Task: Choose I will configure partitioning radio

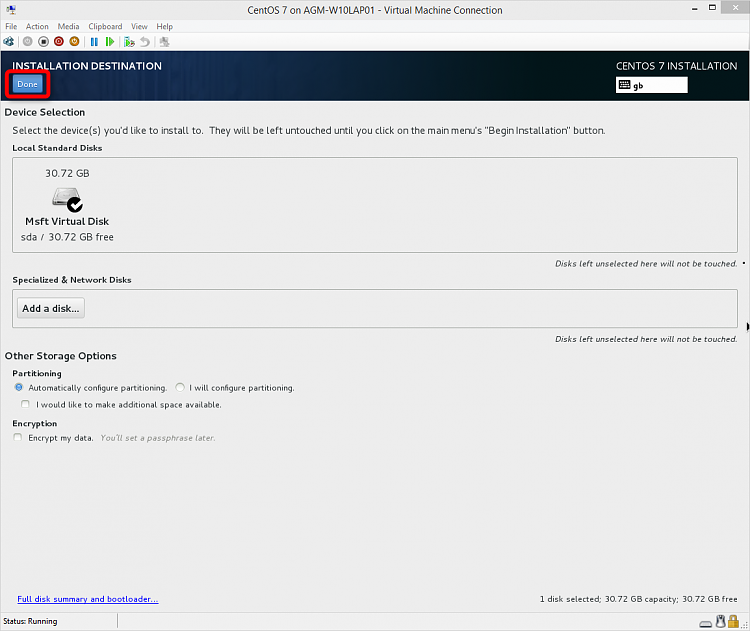Action: (180, 387)
